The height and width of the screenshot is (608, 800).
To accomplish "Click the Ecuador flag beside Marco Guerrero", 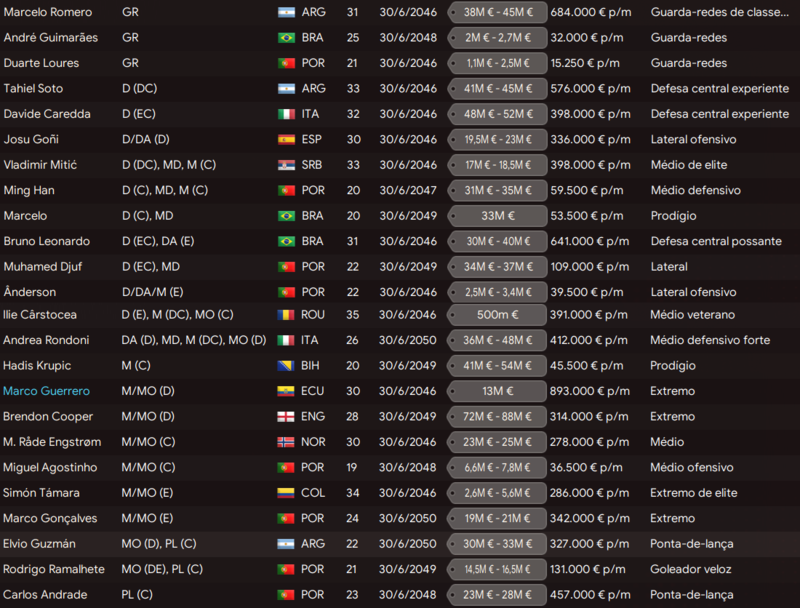I will (286, 392).
